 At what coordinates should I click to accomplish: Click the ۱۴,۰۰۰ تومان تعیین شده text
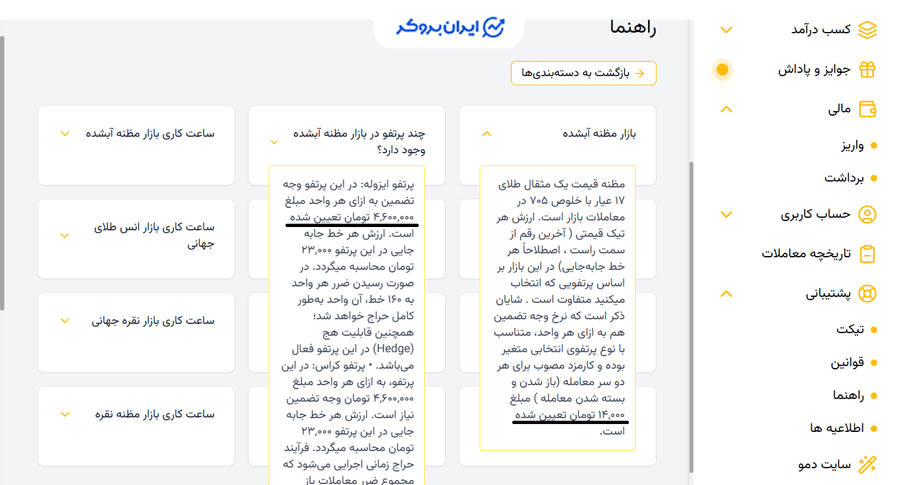tap(569, 414)
